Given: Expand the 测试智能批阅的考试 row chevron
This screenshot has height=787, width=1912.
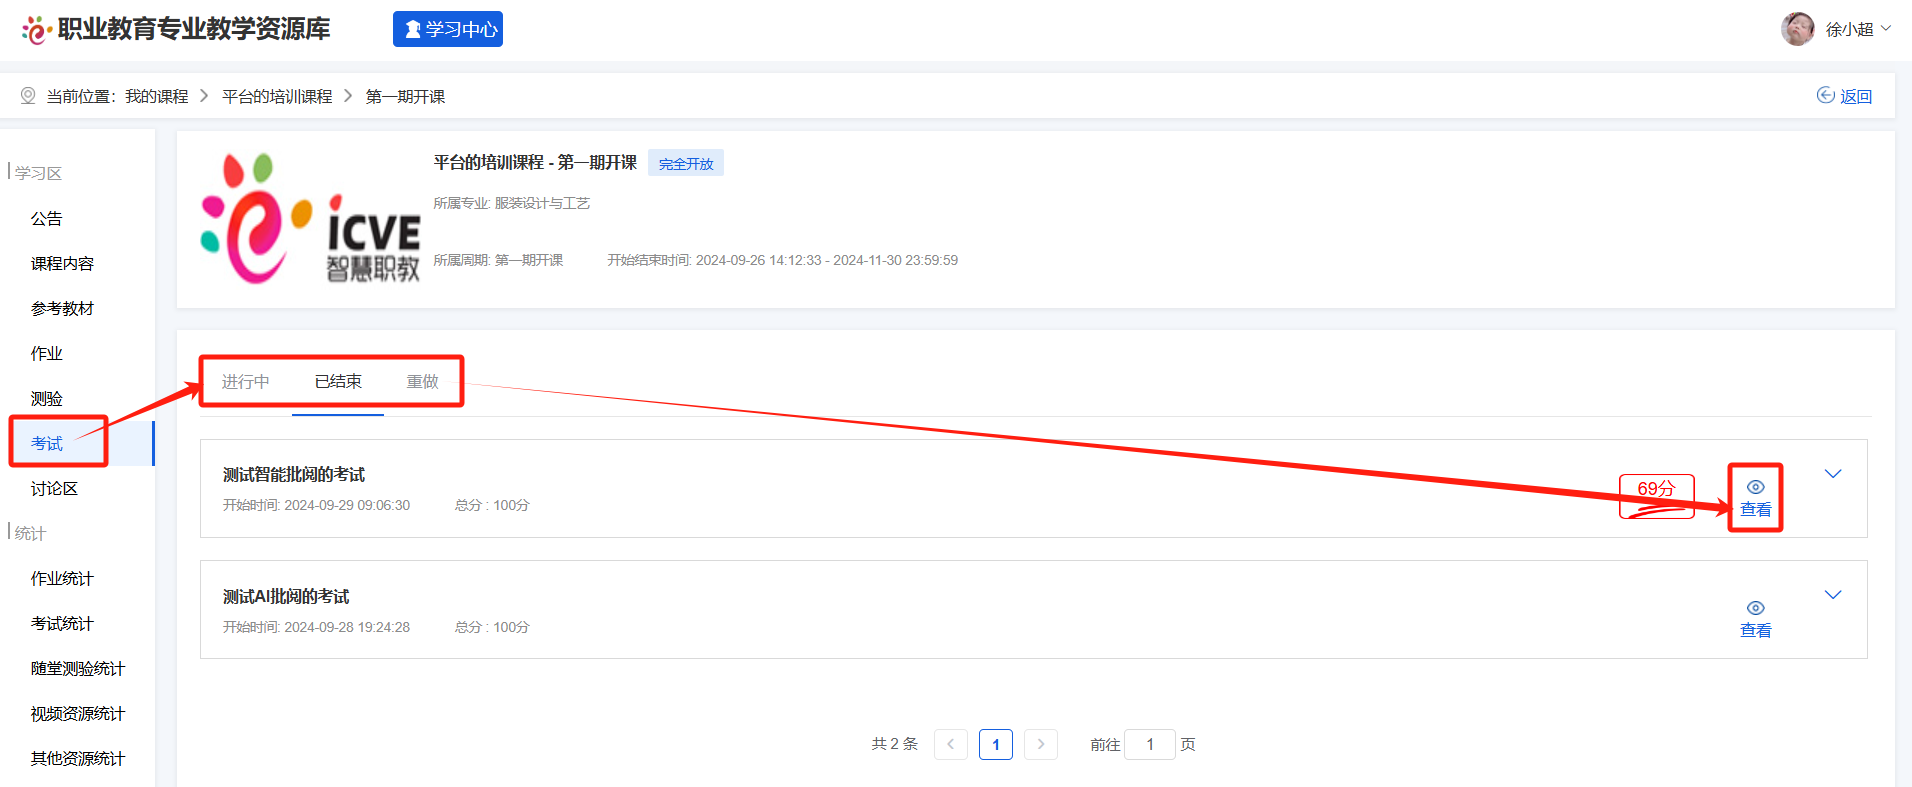Looking at the screenshot, I should pos(1832,474).
